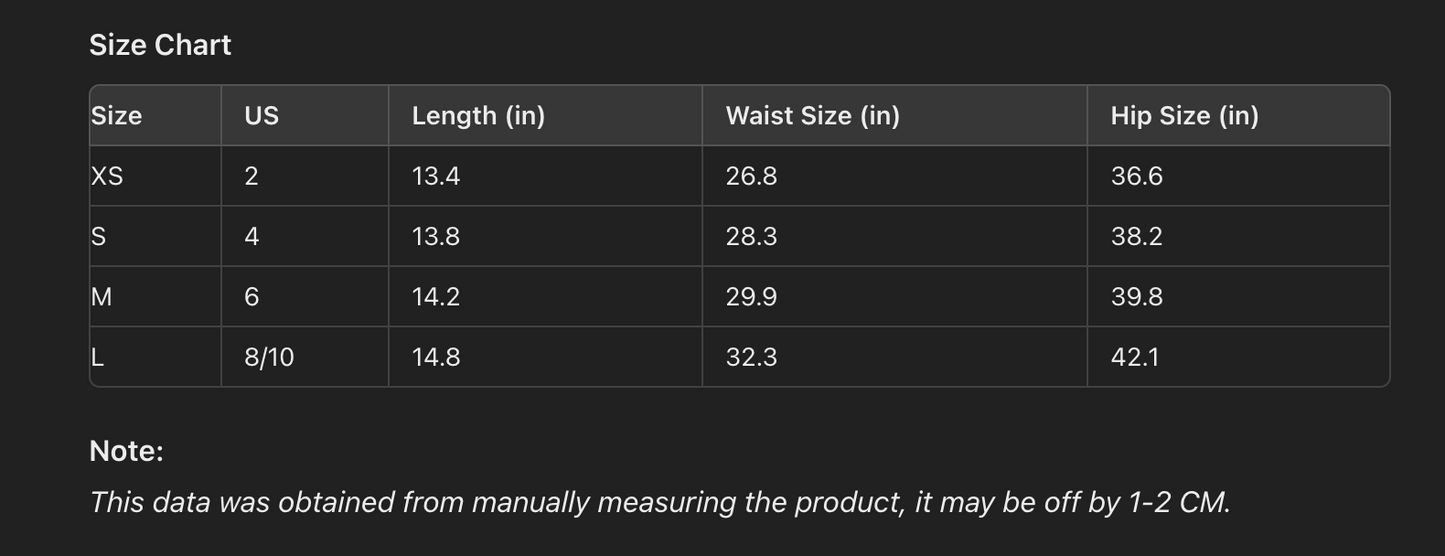Click the manual measurement disclaimer text
Viewport: 1445px width, 556px height.
tap(659, 501)
